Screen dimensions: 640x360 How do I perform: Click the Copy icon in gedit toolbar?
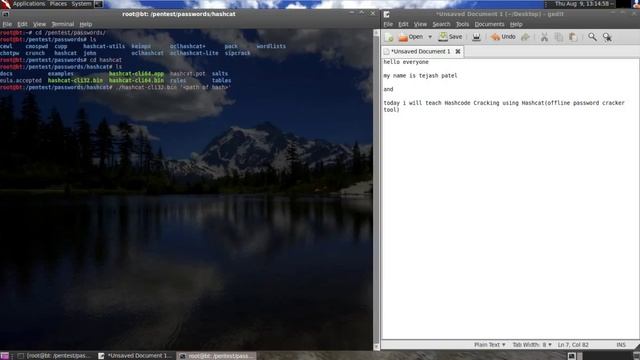click(x=559, y=37)
